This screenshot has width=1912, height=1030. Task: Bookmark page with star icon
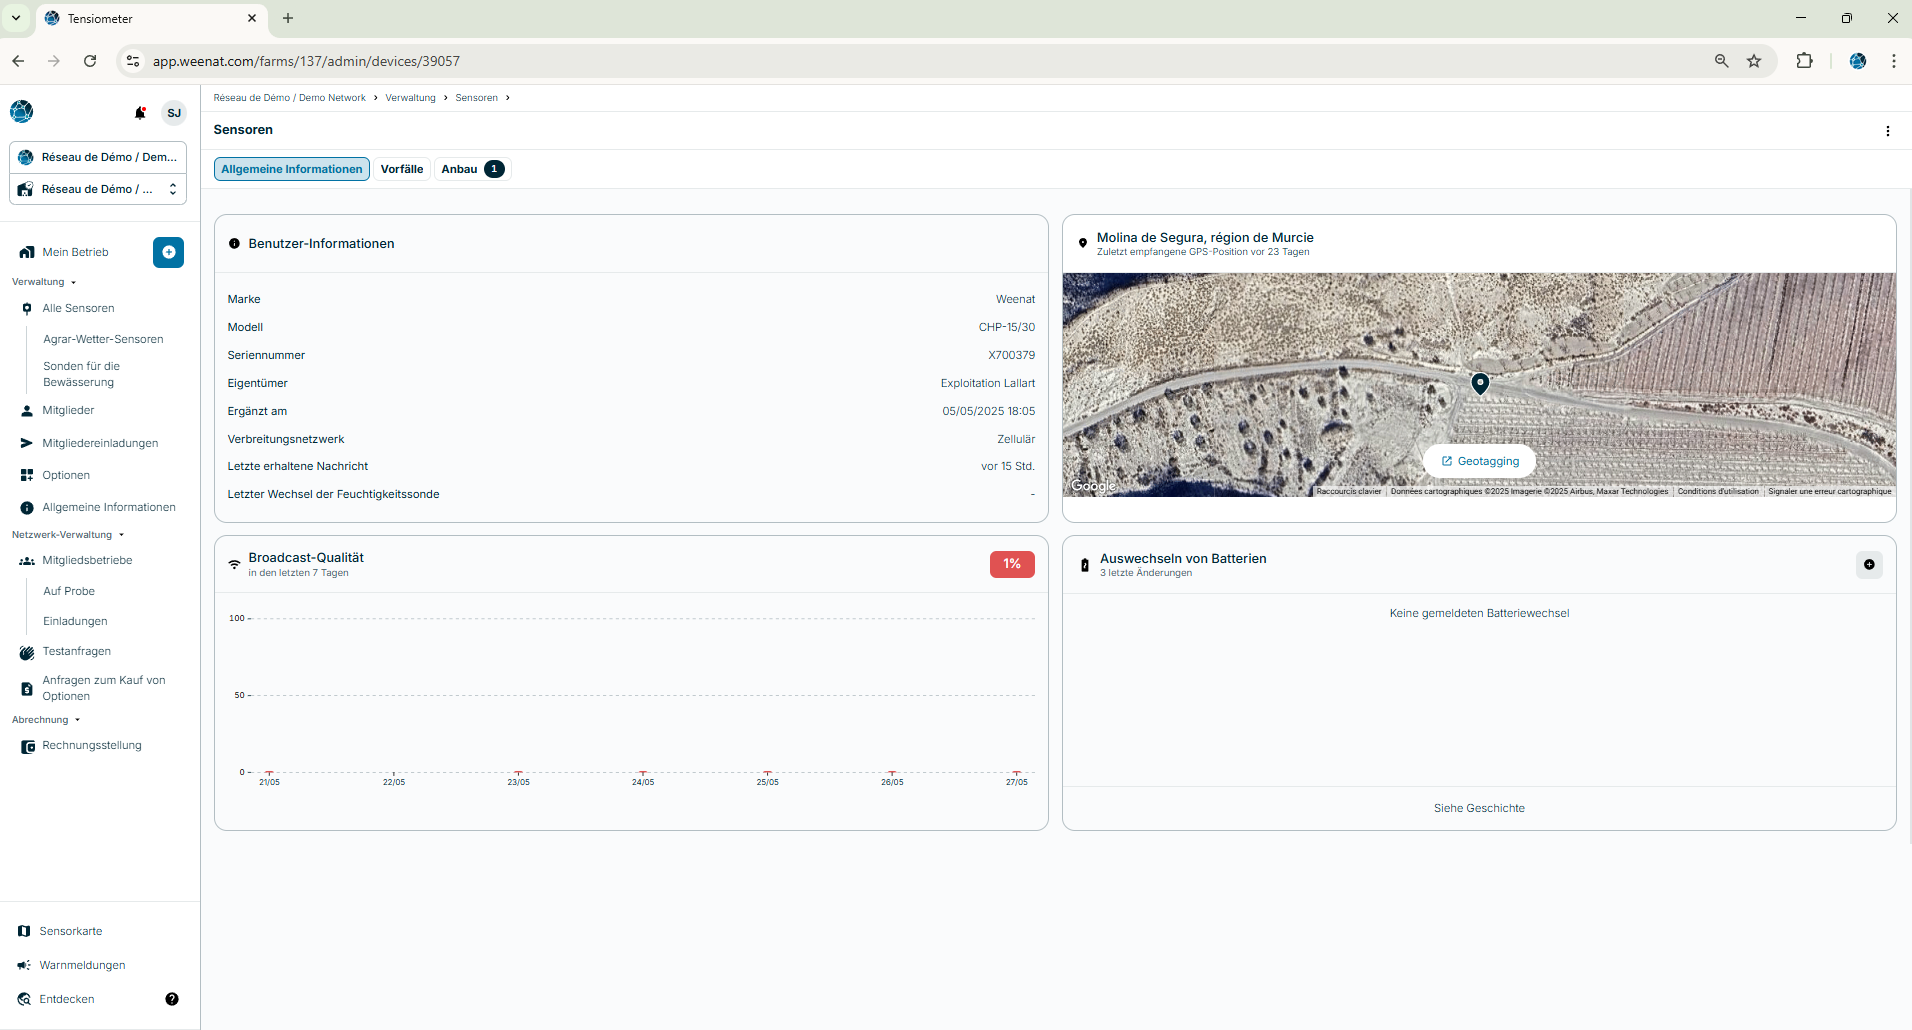[1754, 61]
